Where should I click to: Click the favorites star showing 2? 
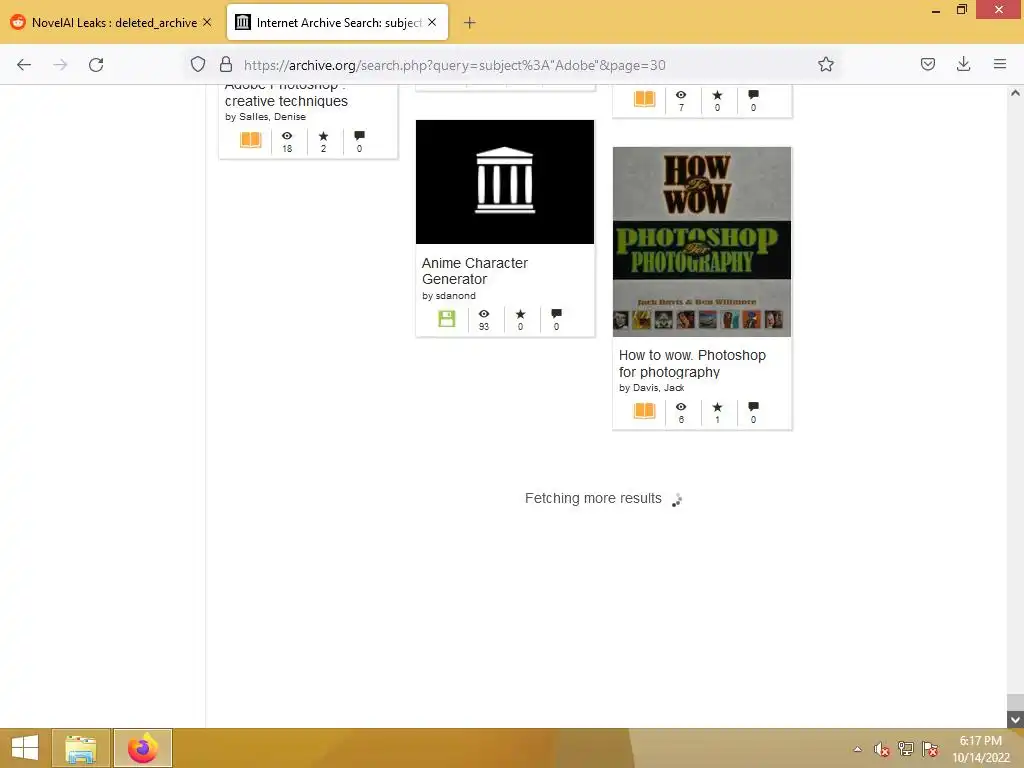point(323,136)
